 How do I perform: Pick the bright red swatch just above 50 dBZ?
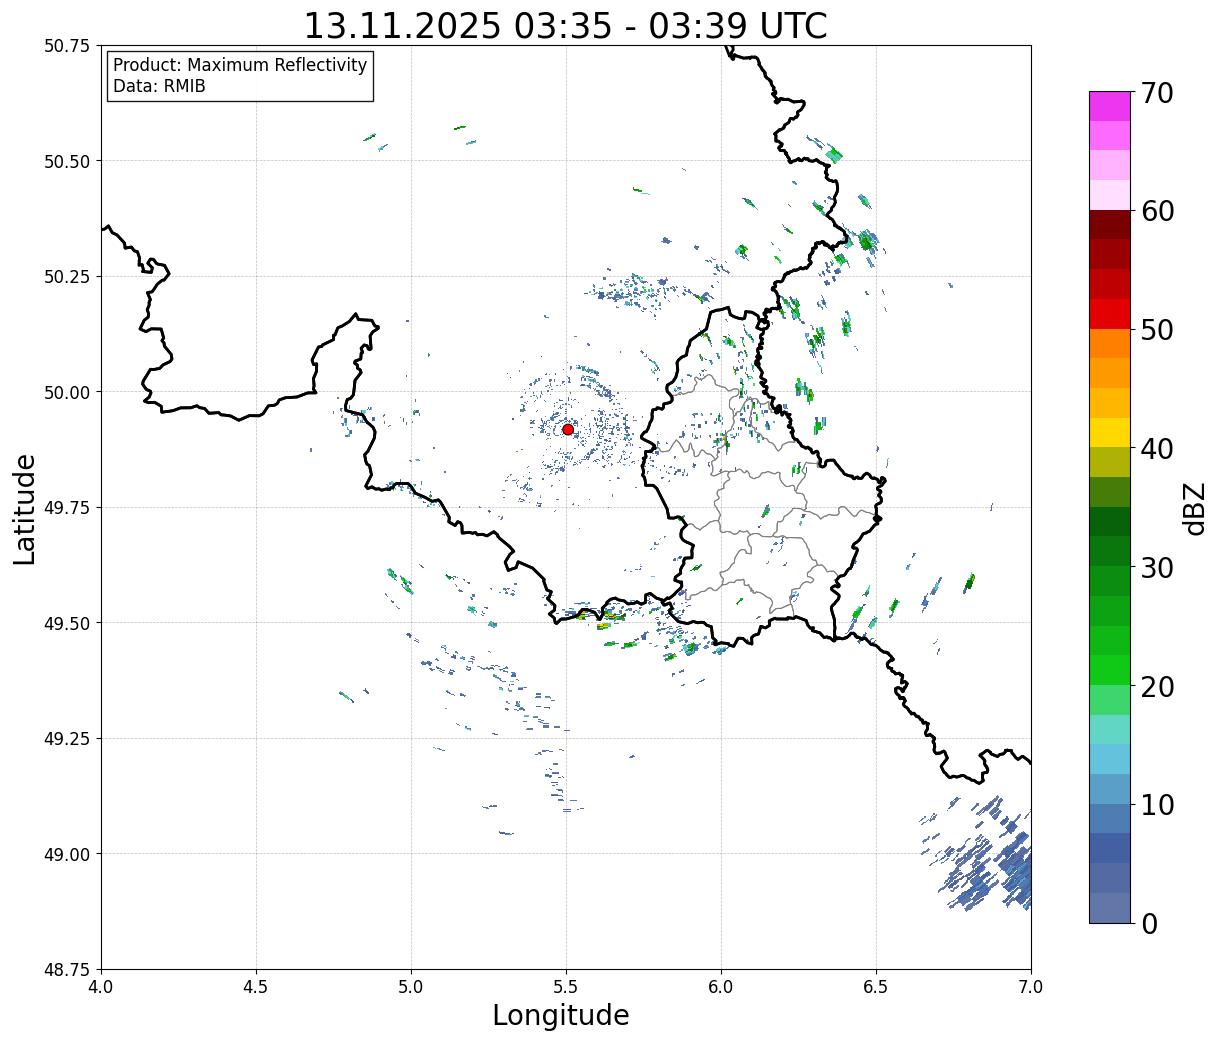pyautogui.click(x=1109, y=313)
